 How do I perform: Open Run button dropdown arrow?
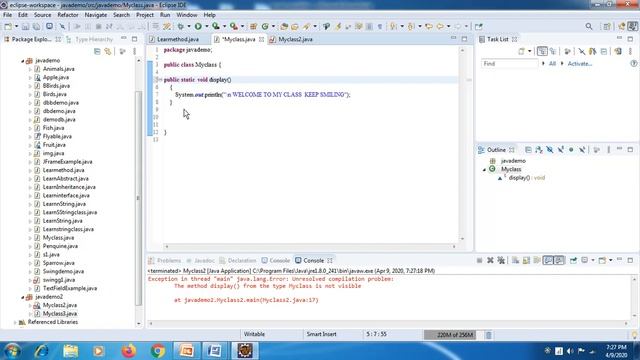pyautogui.click(x=206, y=27)
